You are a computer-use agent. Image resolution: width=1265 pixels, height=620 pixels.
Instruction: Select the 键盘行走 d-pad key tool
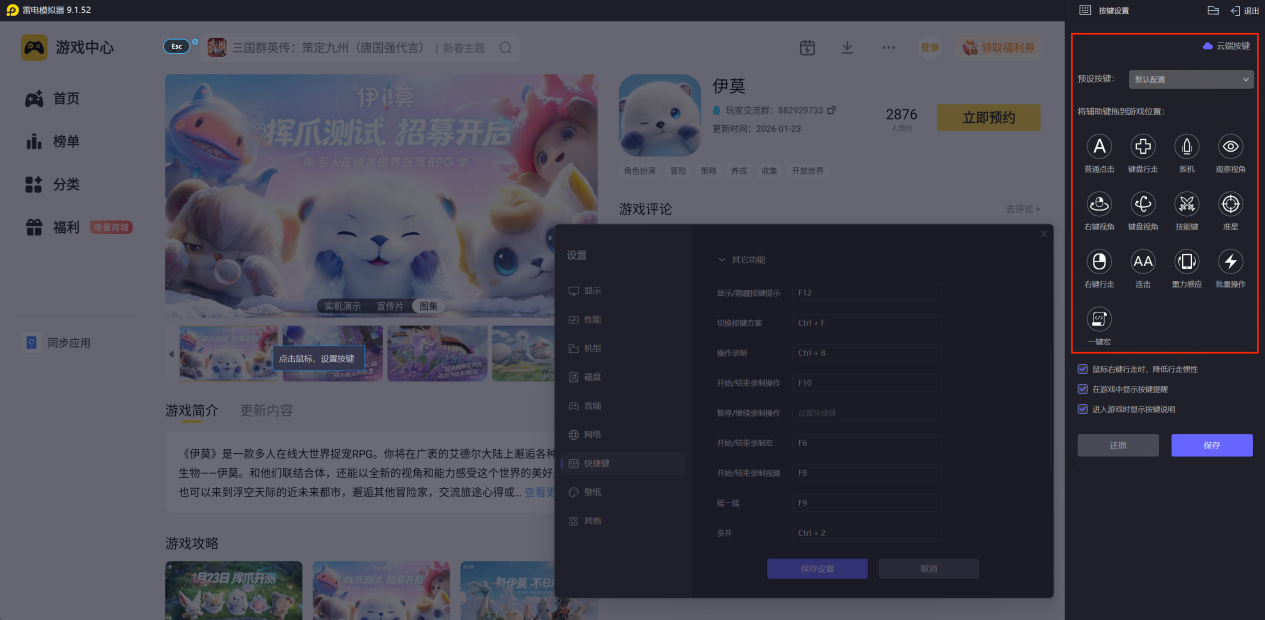[1143, 147]
